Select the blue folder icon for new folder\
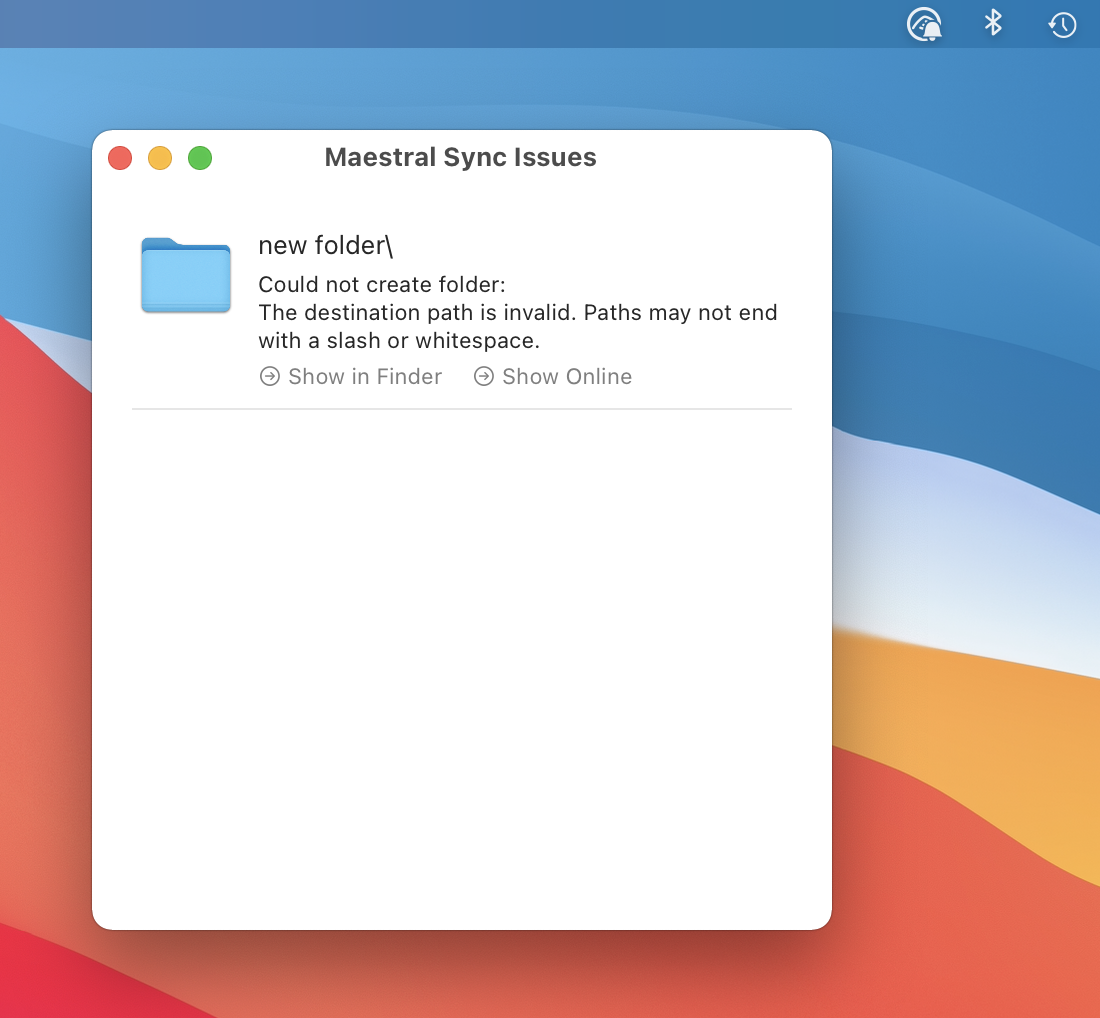This screenshot has height=1018, width=1100. point(186,275)
